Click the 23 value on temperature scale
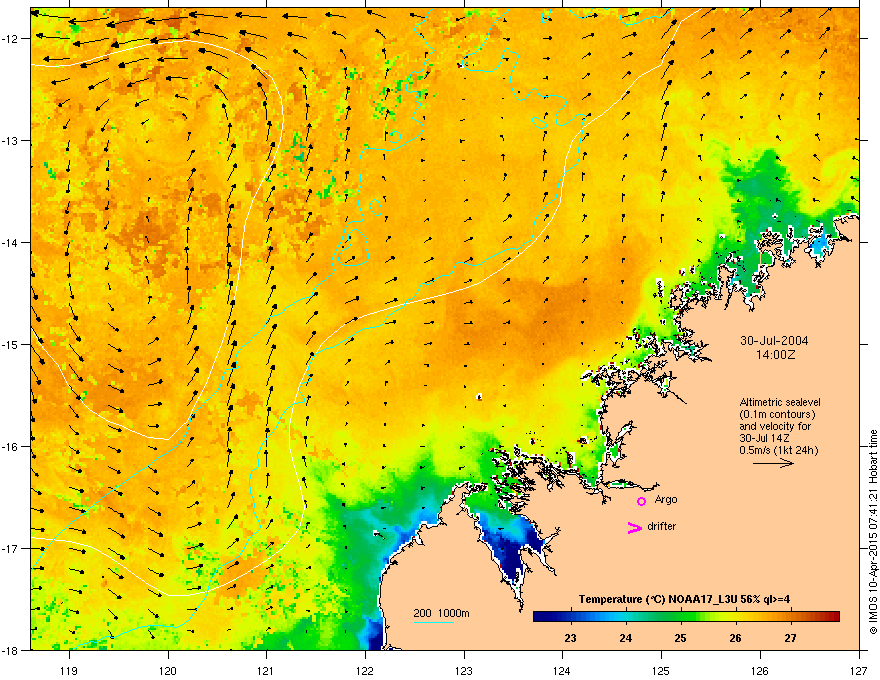This screenshot has width=880, height=680. [x=570, y=638]
